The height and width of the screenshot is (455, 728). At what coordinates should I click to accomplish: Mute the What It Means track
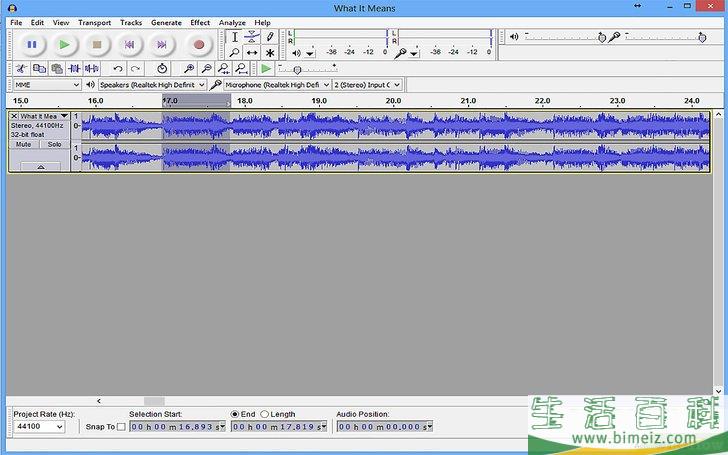click(x=23, y=144)
